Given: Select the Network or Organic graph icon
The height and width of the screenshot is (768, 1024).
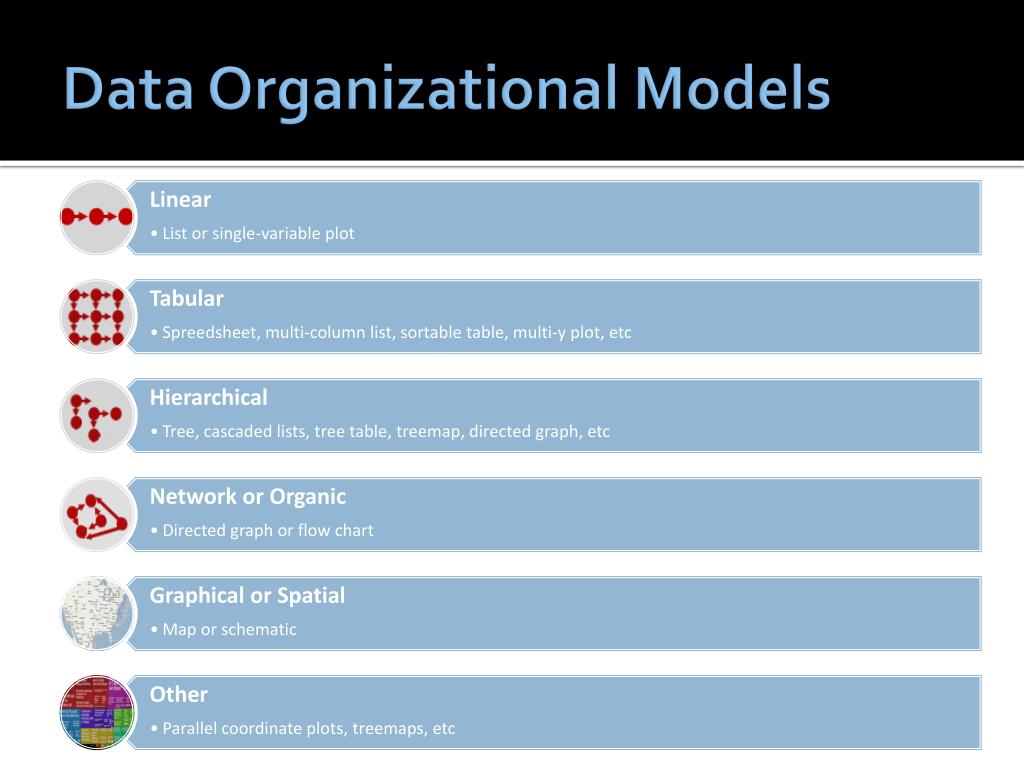Looking at the screenshot, I should point(97,515).
